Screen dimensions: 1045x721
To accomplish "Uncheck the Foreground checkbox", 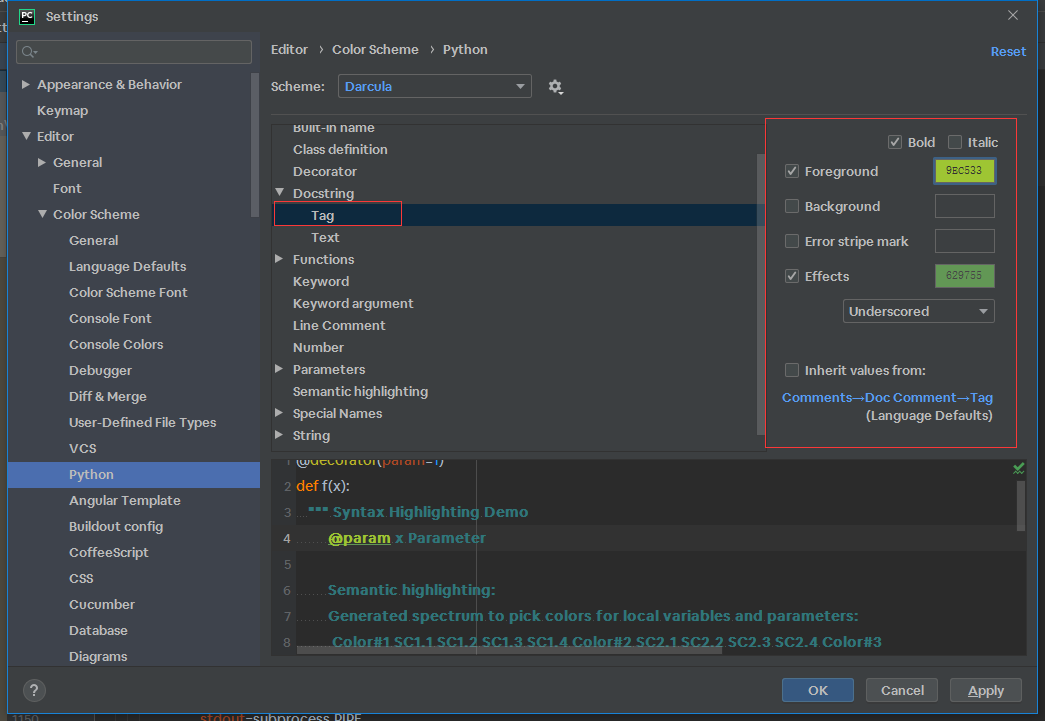I will pyautogui.click(x=792, y=171).
